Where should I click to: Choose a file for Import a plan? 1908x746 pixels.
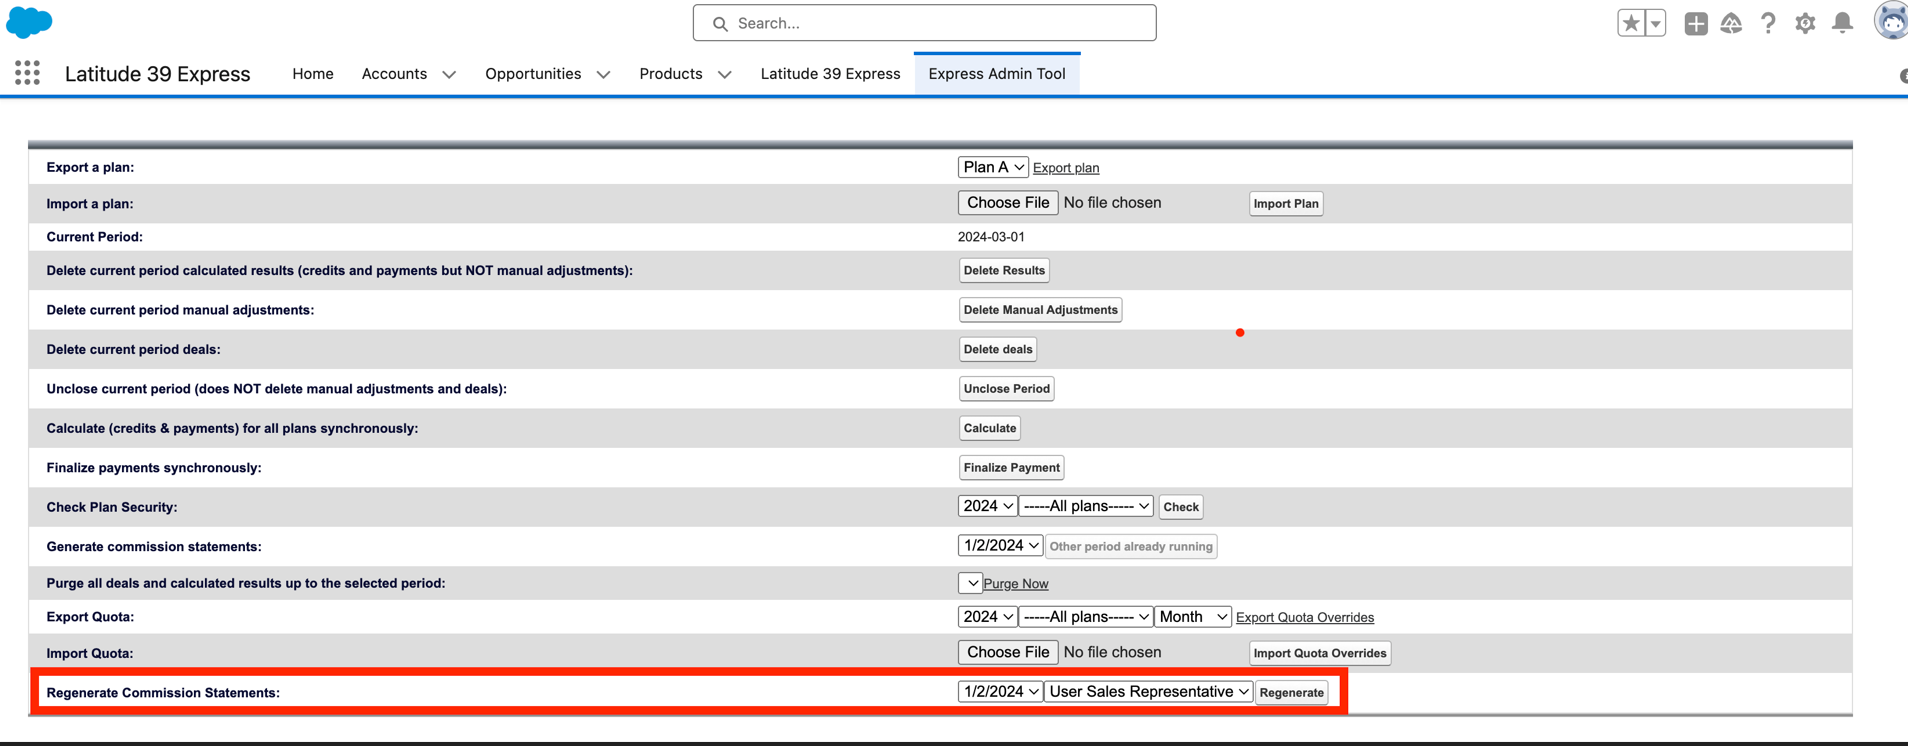1008,203
